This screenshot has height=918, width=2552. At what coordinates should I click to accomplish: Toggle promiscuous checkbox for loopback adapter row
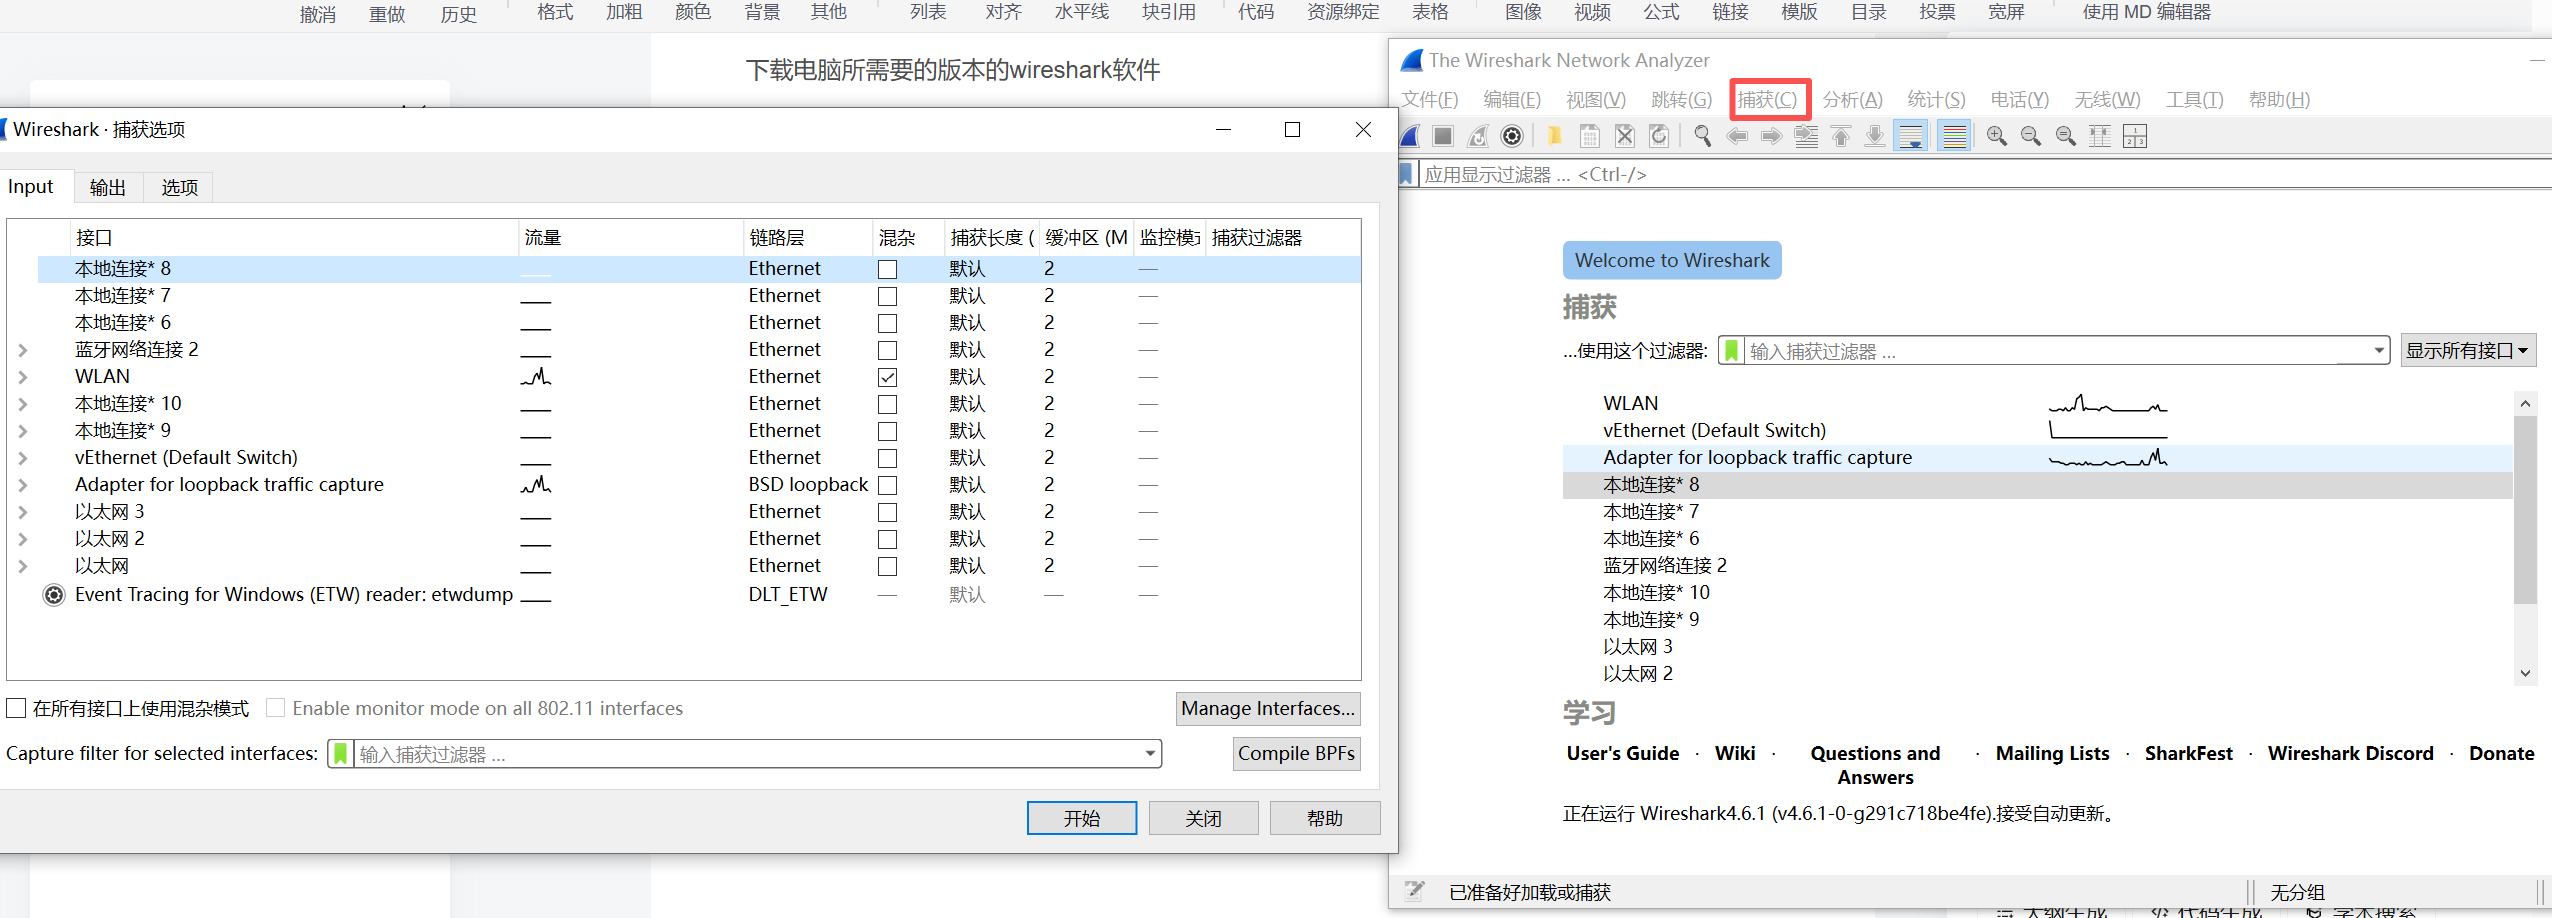(887, 485)
